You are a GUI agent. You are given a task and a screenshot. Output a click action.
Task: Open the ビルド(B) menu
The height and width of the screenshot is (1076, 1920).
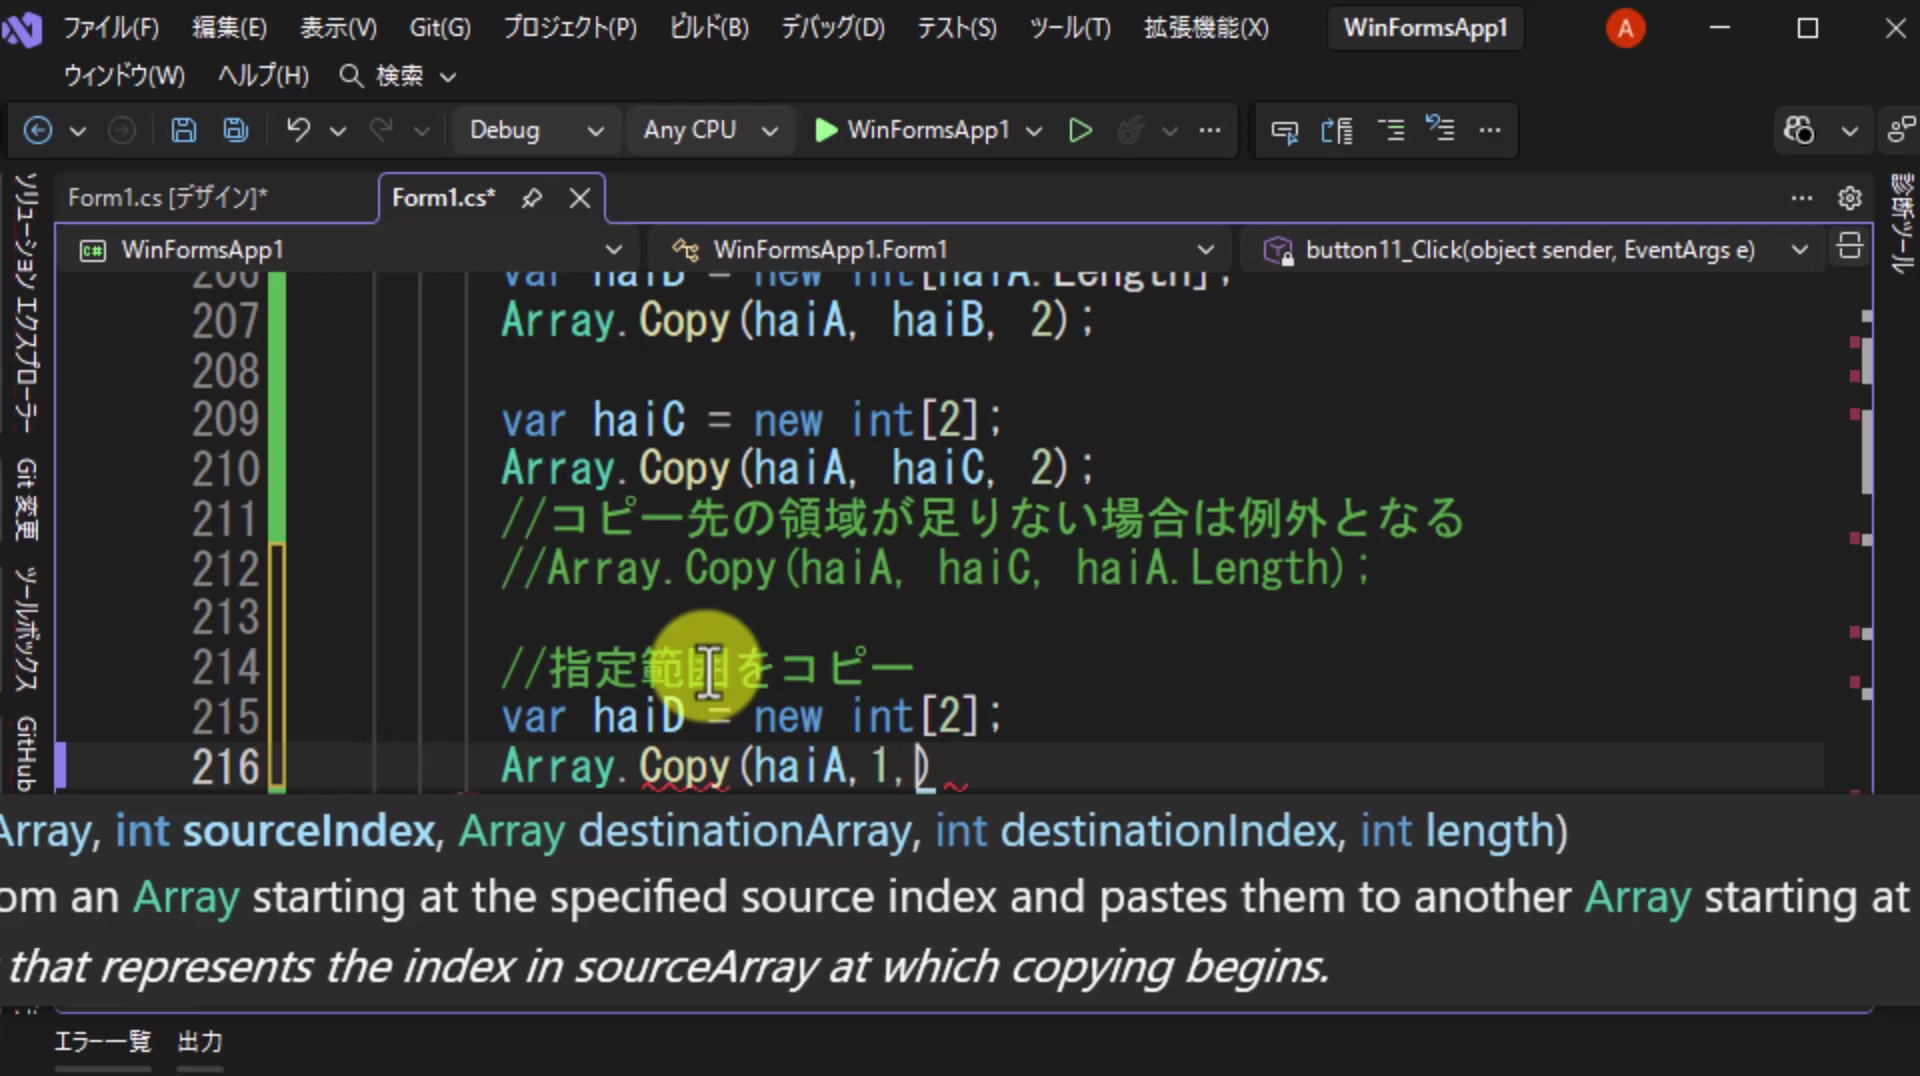coord(709,28)
